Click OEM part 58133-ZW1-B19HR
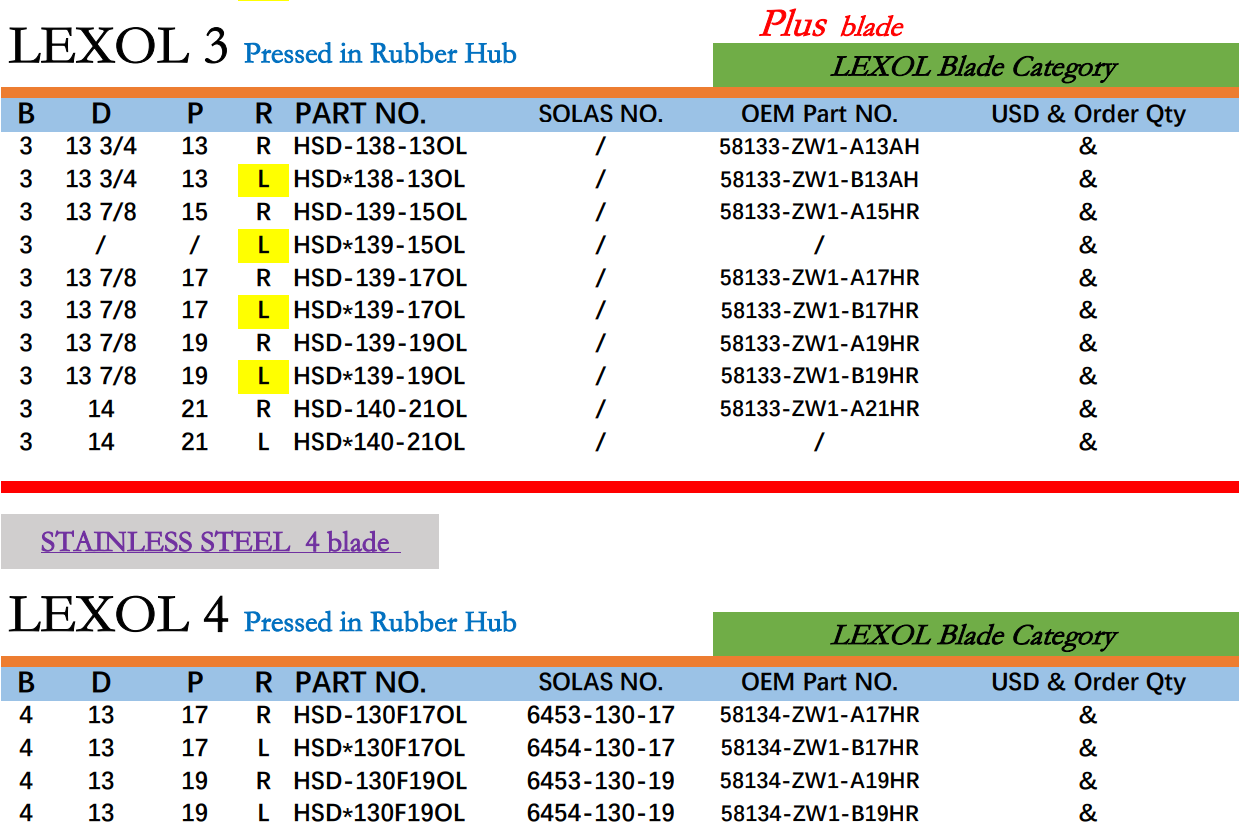This screenshot has width=1240, height=837. (x=819, y=376)
